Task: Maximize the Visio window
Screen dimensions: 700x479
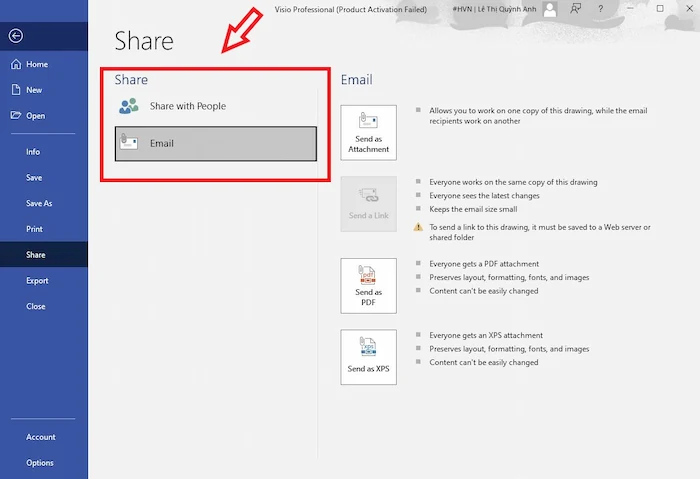Action: click(660, 8)
